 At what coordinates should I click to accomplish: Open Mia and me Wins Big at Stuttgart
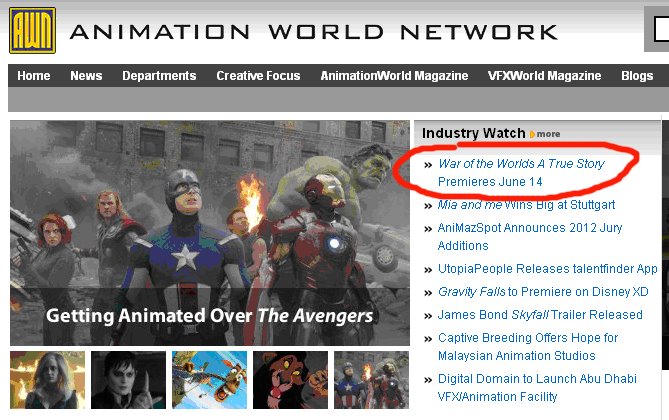pyautogui.click(x=526, y=205)
